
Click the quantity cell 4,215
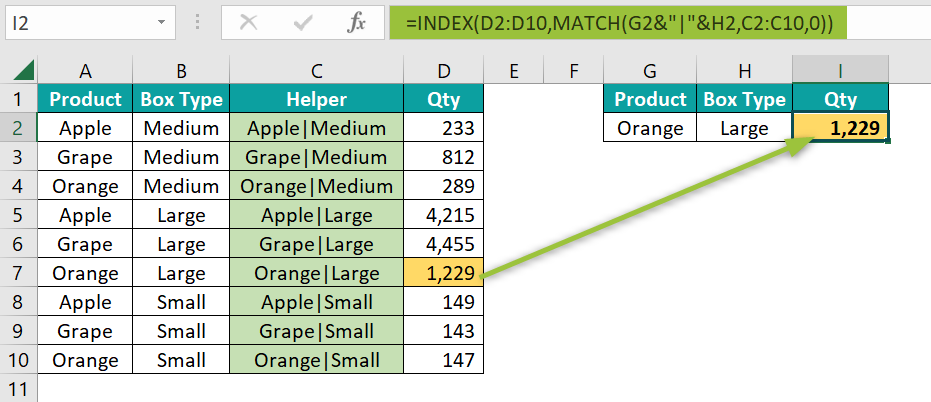click(444, 214)
